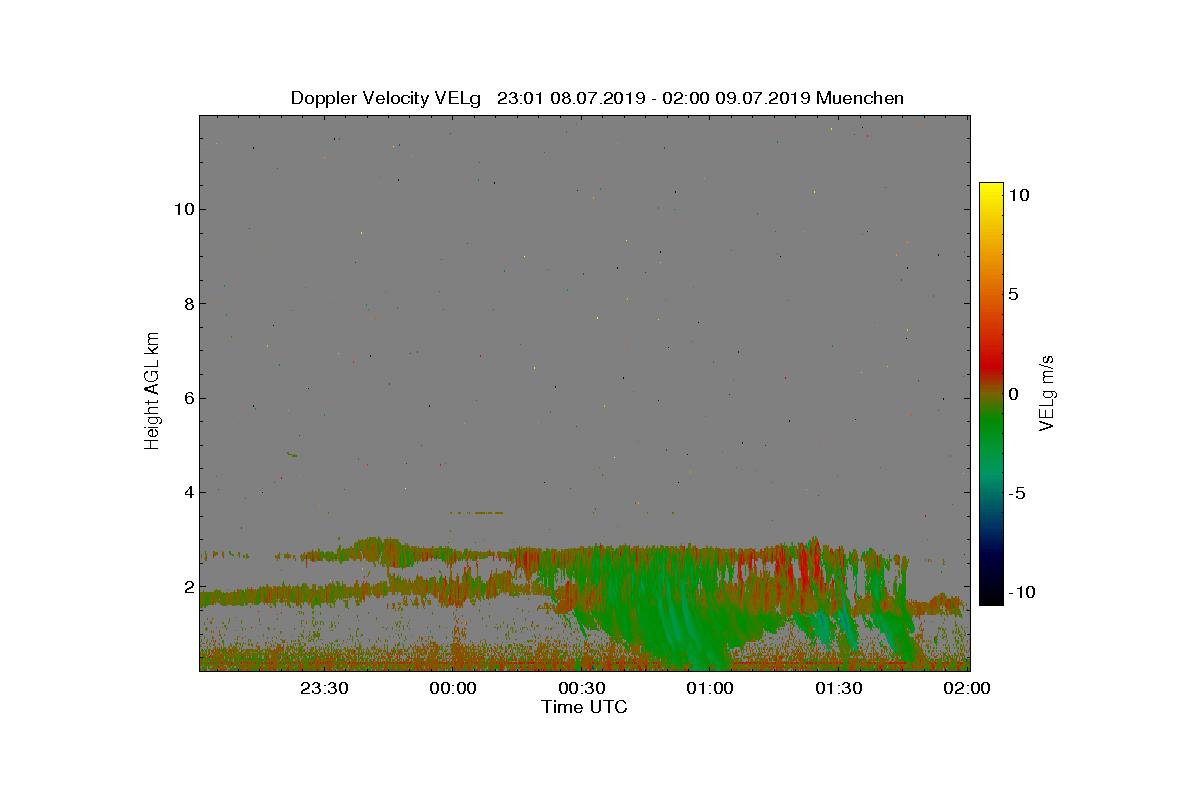Viewport: 1200px width, 800px height.
Task: Click the '00:30' time tick label
Action: click(x=581, y=688)
